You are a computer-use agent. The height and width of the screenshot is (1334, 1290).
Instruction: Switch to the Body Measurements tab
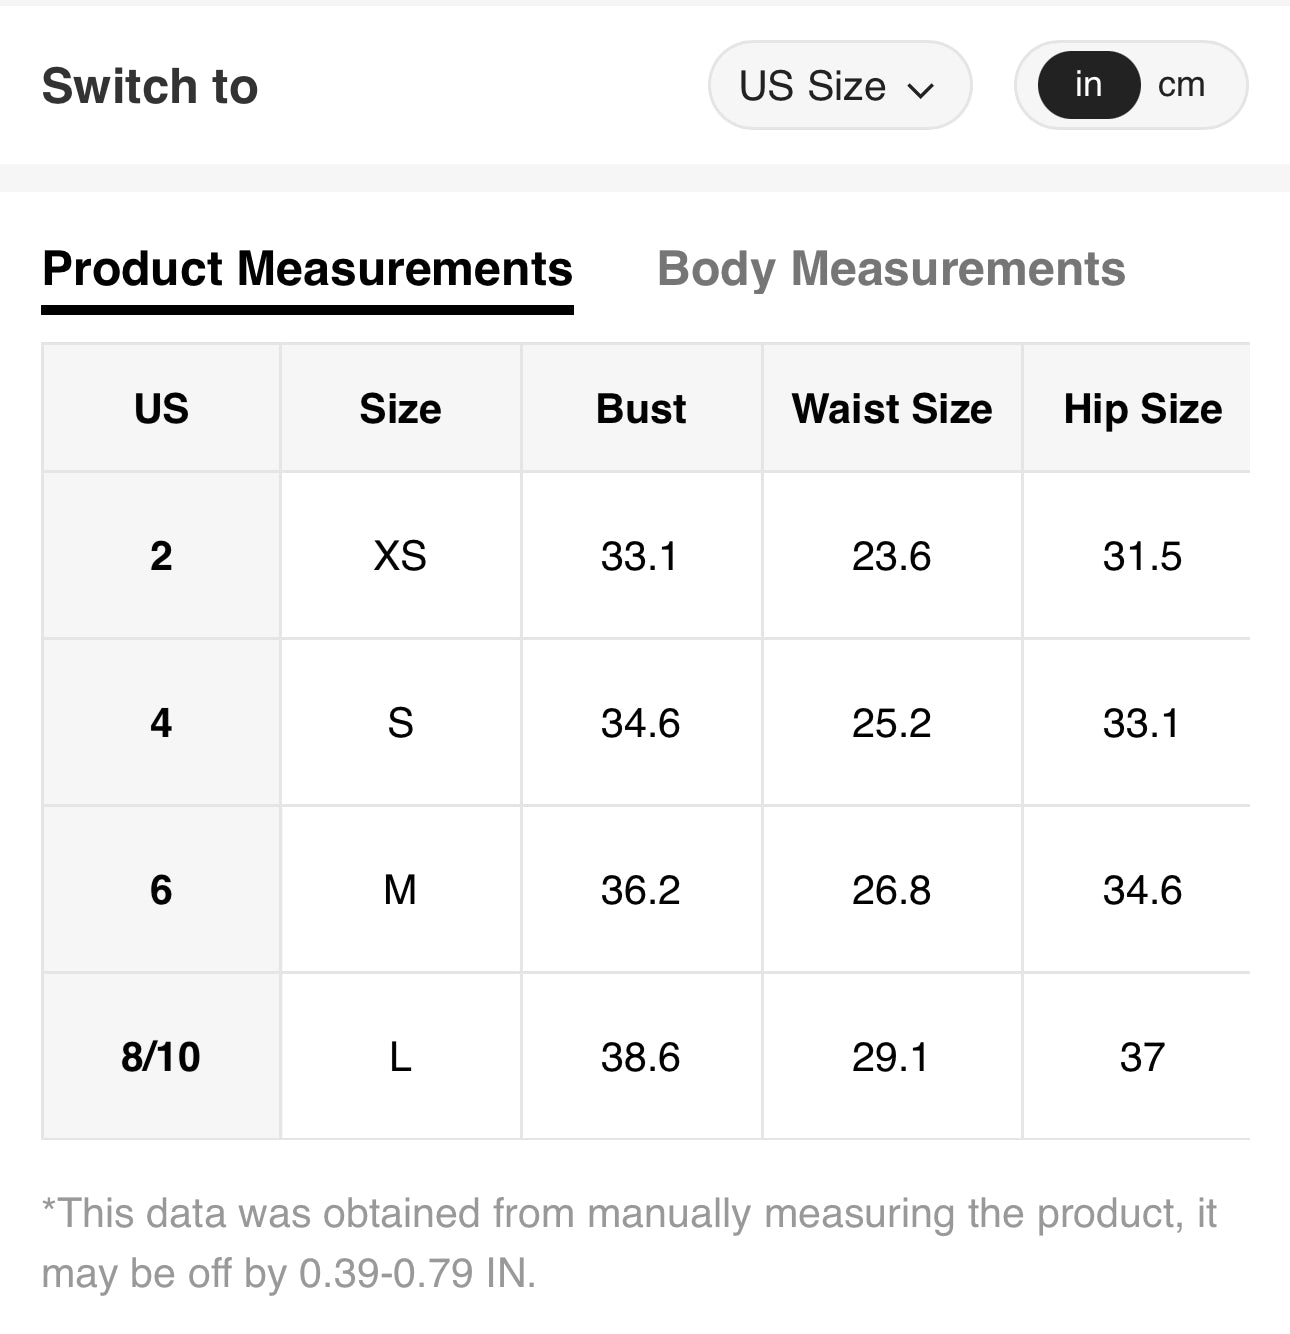(x=891, y=270)
